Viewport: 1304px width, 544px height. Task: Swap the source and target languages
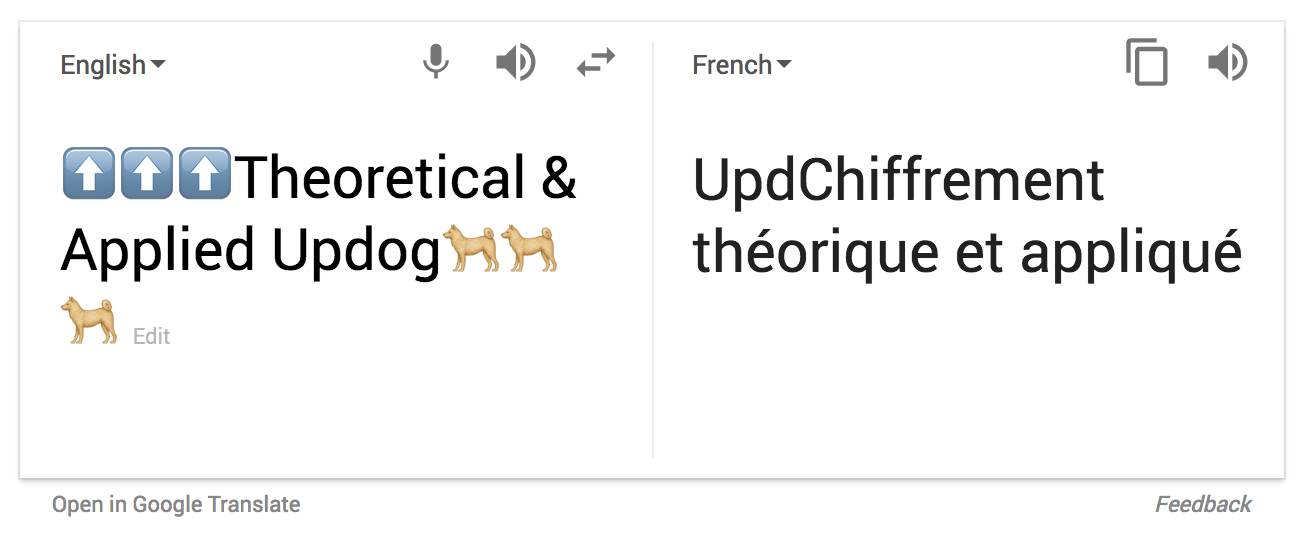click(x=596, y=64)
